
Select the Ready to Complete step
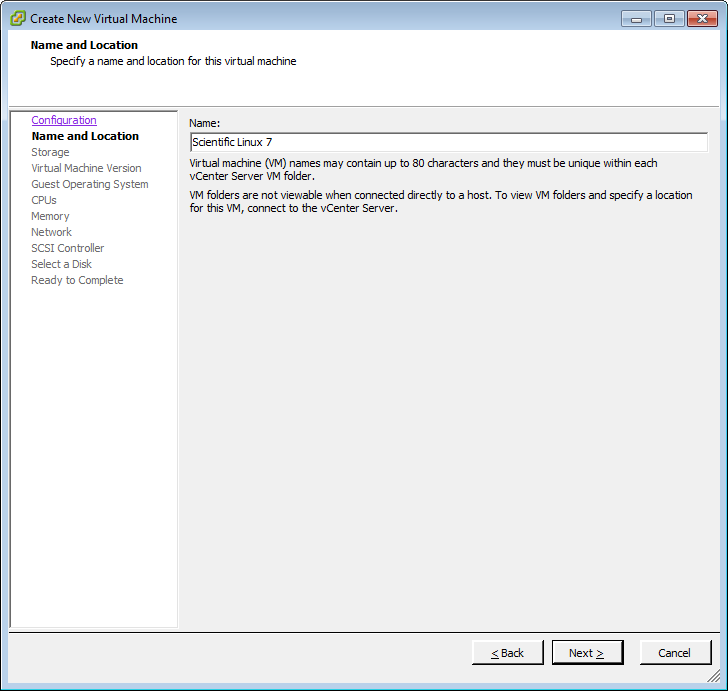click(77, 280)
